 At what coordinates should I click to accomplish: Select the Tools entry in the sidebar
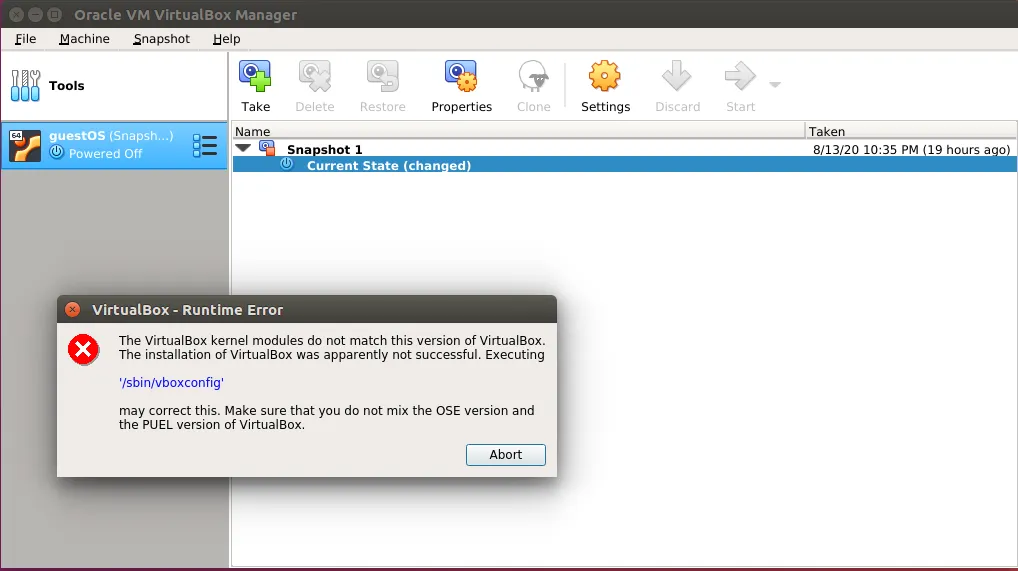pos(114,86)
